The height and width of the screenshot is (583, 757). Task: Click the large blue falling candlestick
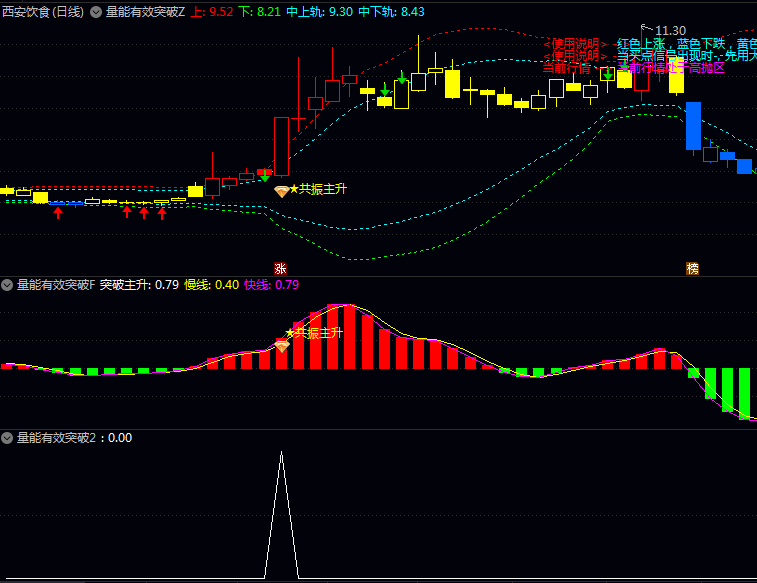point(693,126)
